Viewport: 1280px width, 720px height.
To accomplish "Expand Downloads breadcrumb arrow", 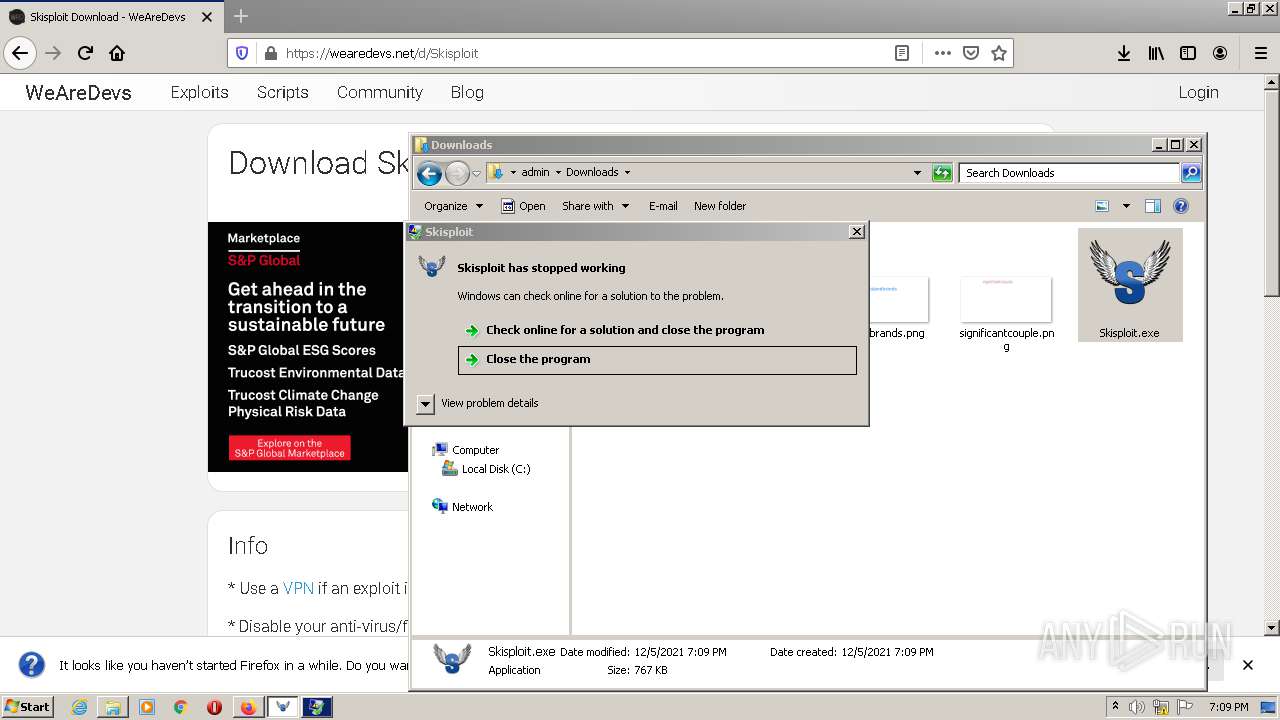I will pos(627,172).
